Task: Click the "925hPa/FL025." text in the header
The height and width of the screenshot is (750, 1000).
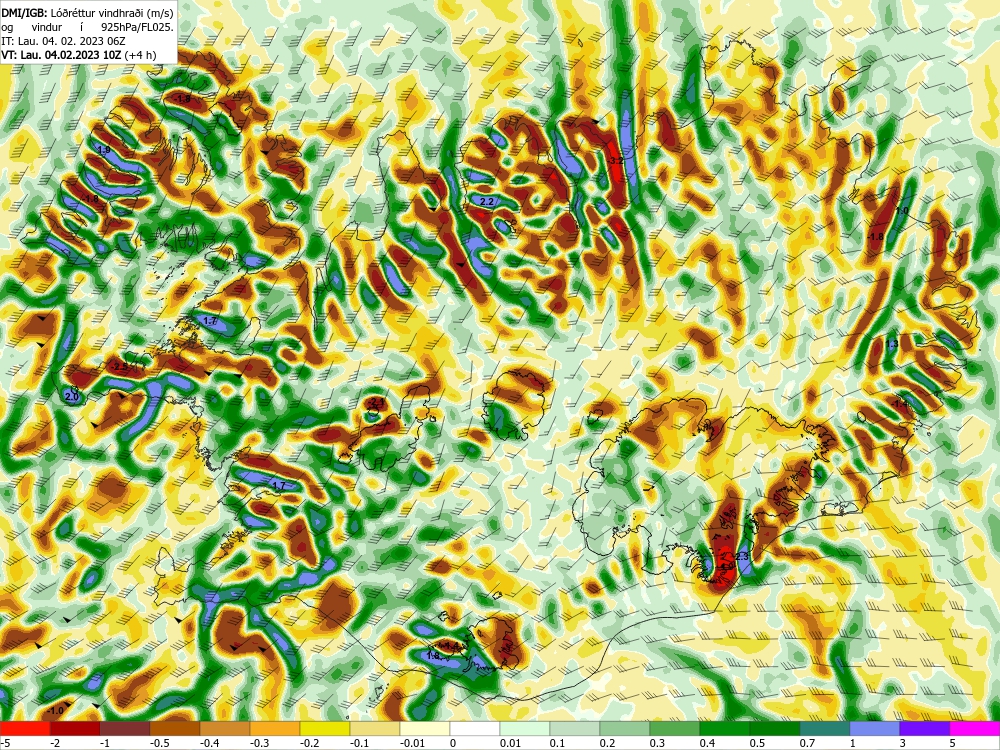Action: pos(138,27)
